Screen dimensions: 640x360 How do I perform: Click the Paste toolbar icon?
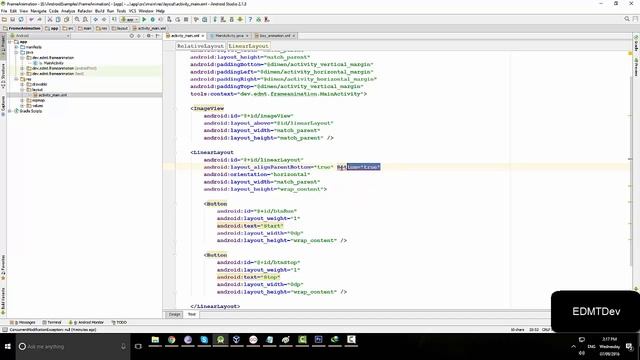point(67,19)
